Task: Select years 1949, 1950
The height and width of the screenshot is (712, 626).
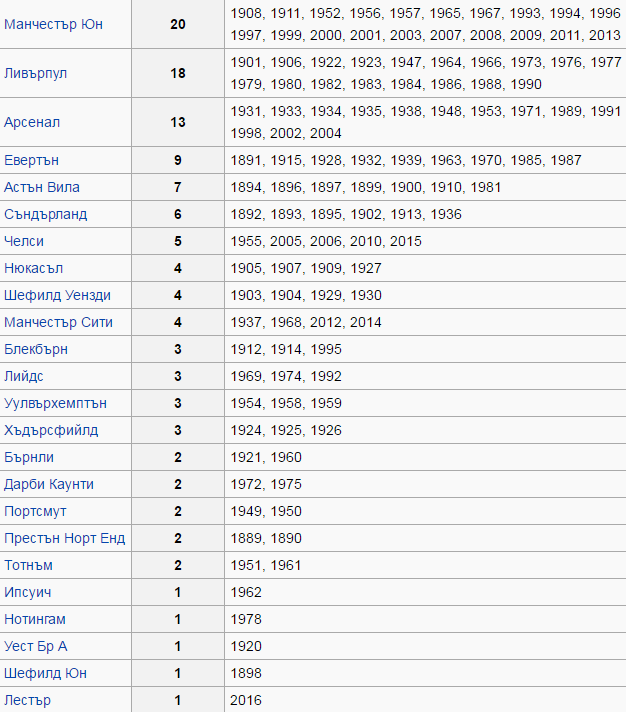Action: 266,511
